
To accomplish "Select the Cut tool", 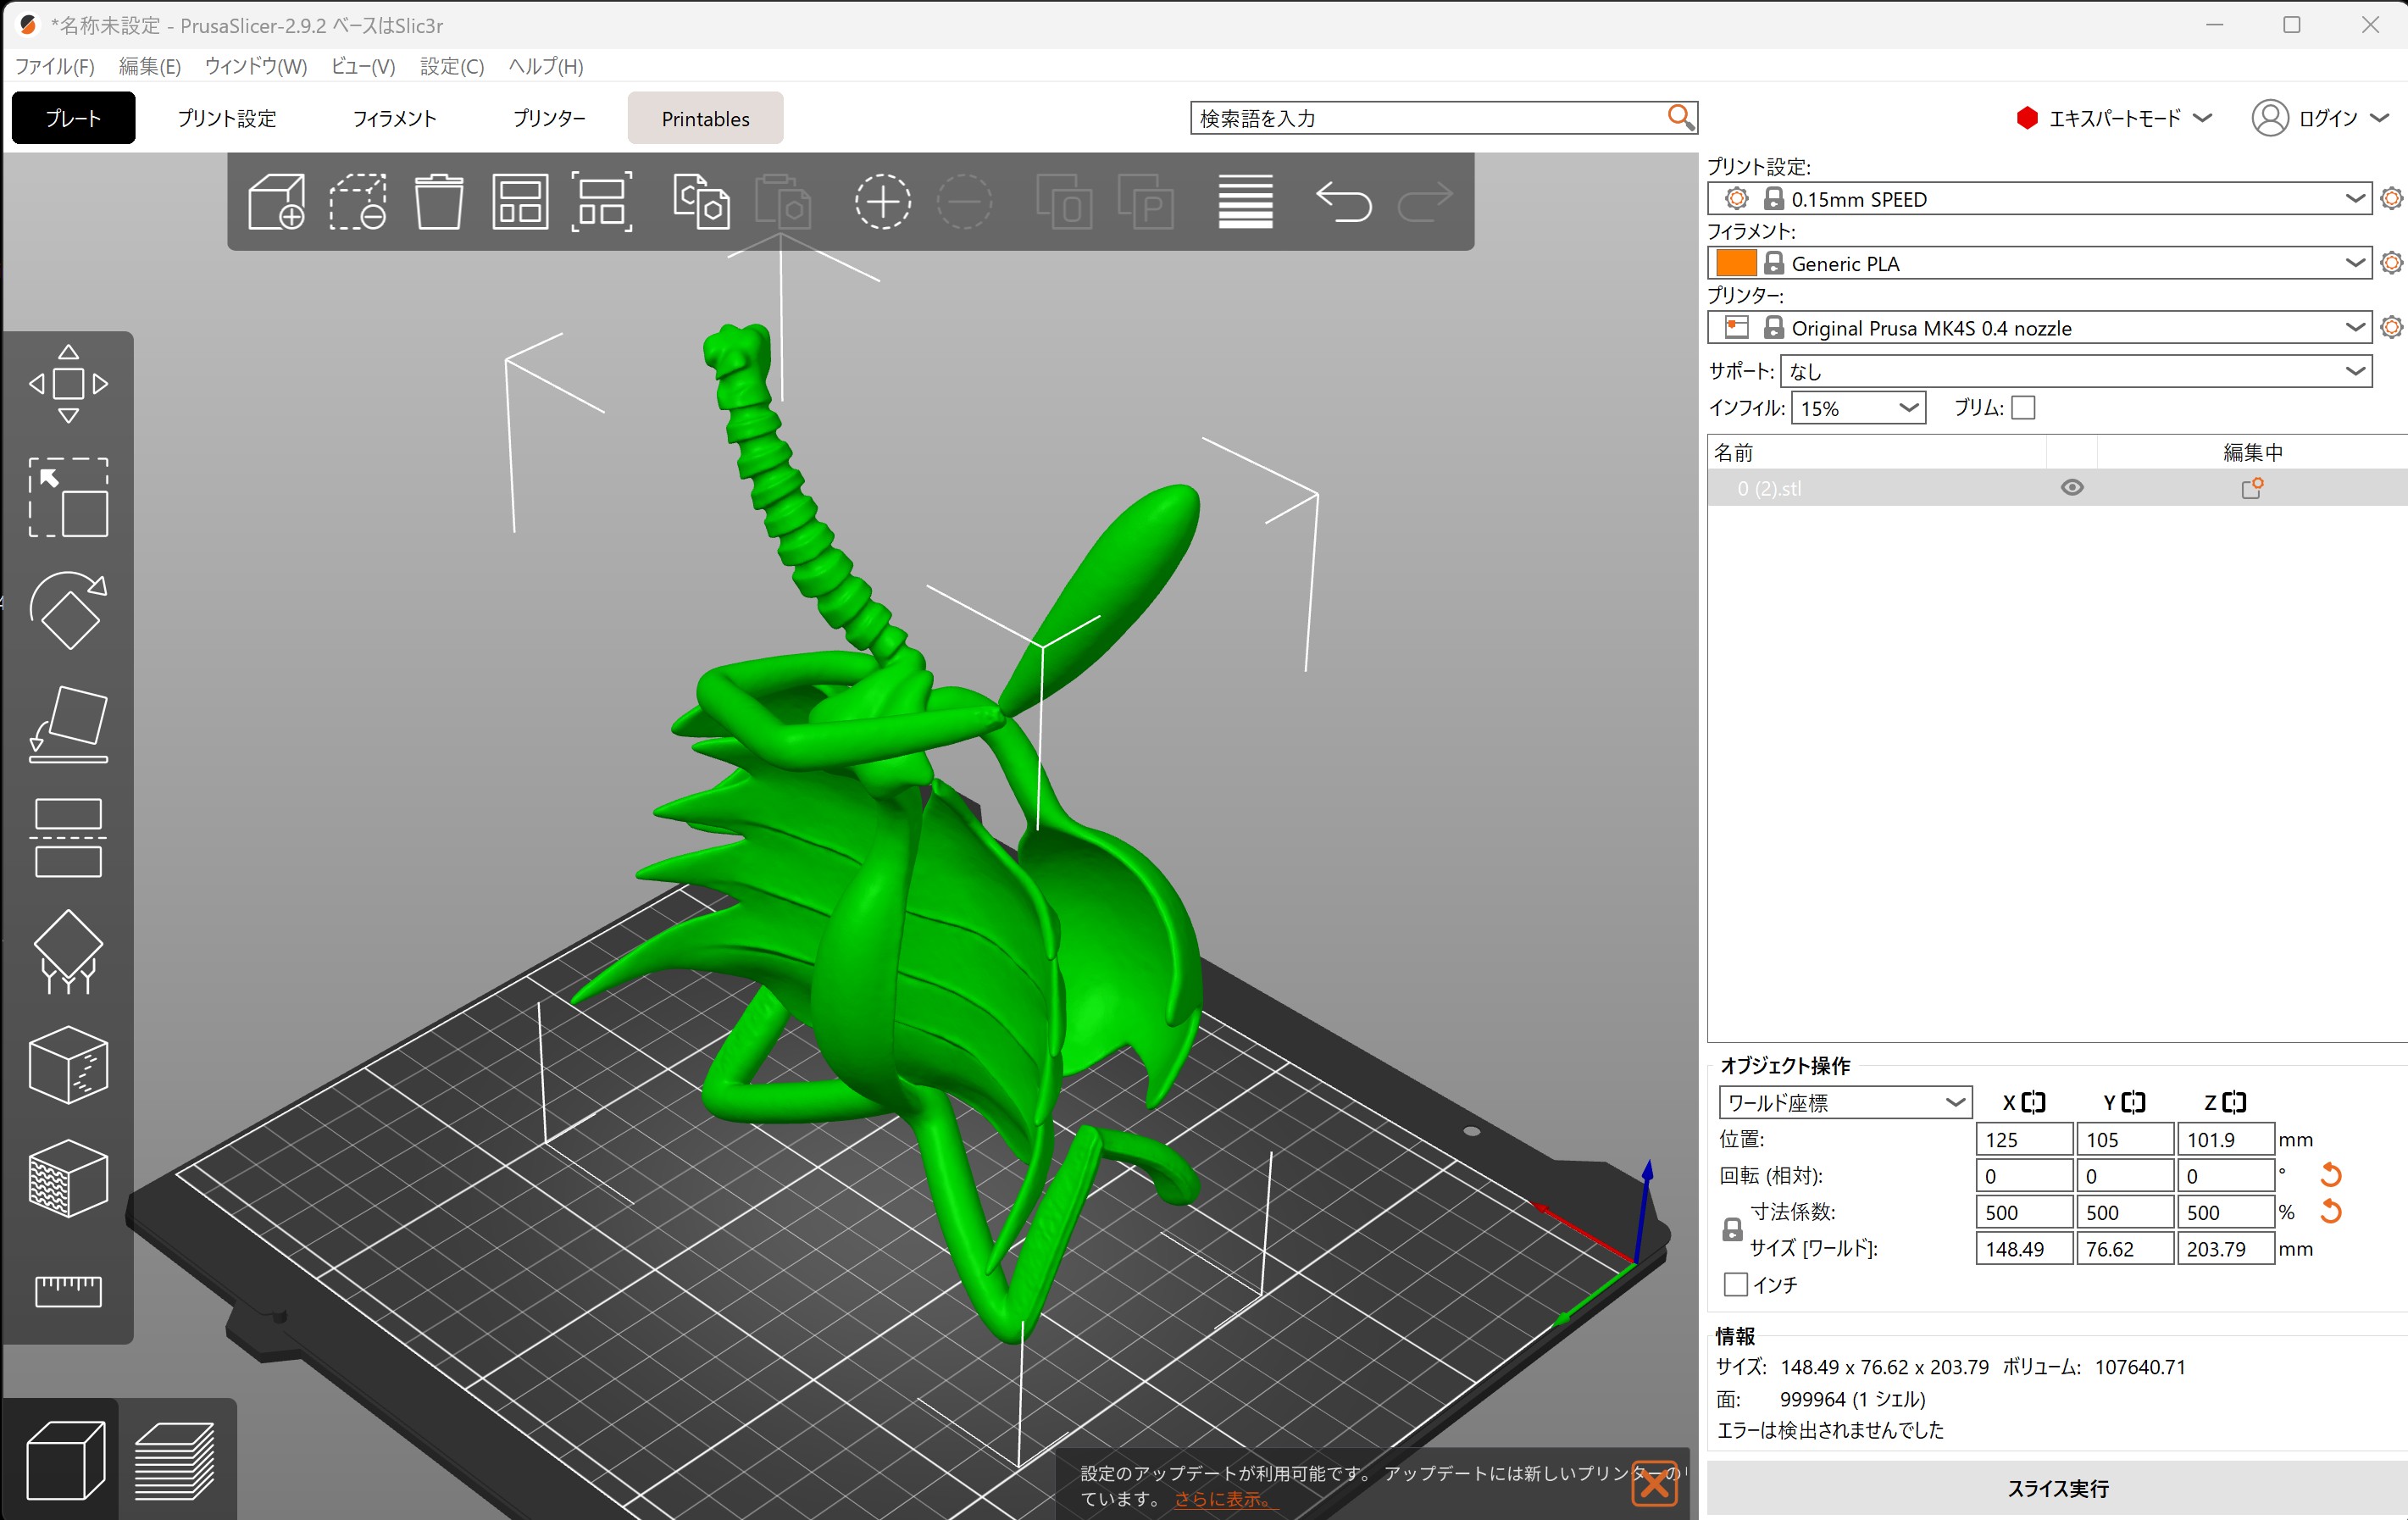I will point(68,838).
